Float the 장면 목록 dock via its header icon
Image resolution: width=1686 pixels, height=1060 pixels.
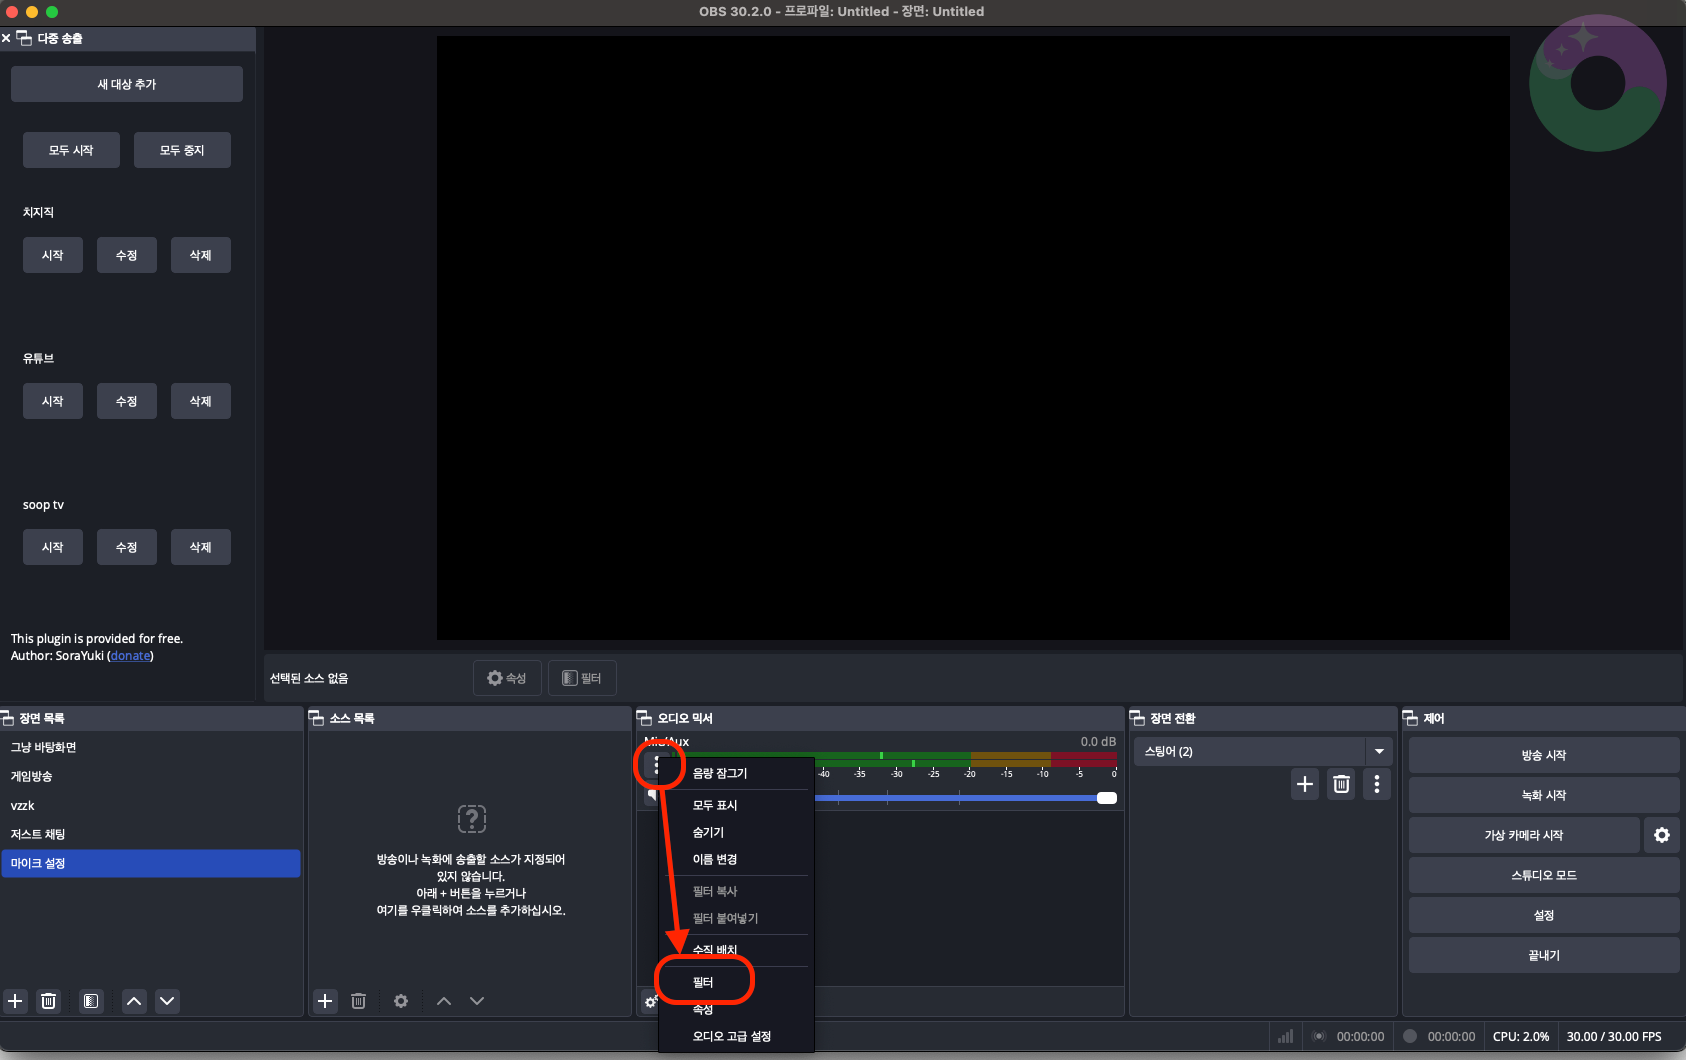pyautogui.click(x=7, y=718)
